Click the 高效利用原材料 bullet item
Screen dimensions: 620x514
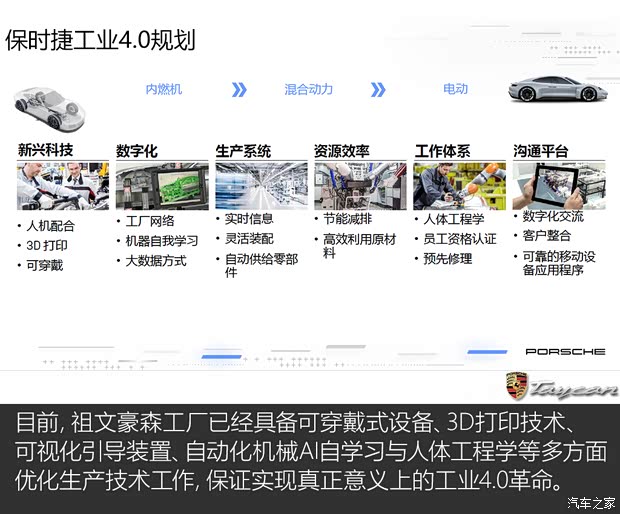pos(356,246)
